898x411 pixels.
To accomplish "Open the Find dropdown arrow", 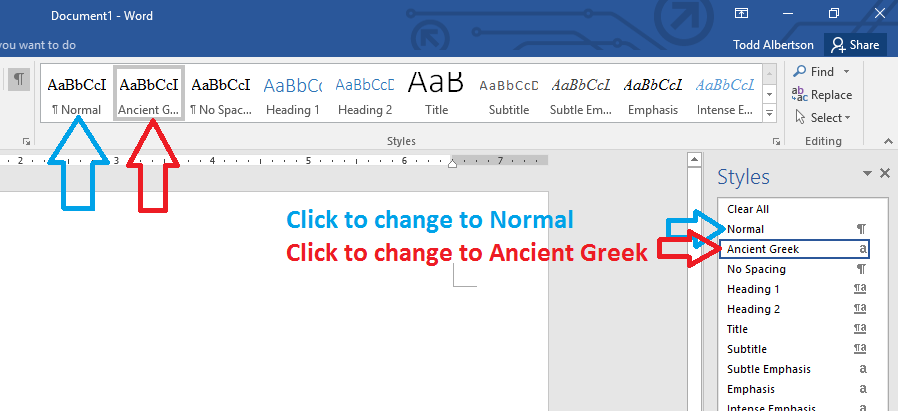I will click(846, 72).
